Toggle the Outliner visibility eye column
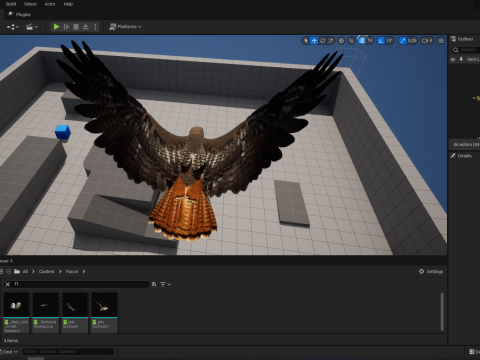 pyautogui.click(x=453, y=59)
